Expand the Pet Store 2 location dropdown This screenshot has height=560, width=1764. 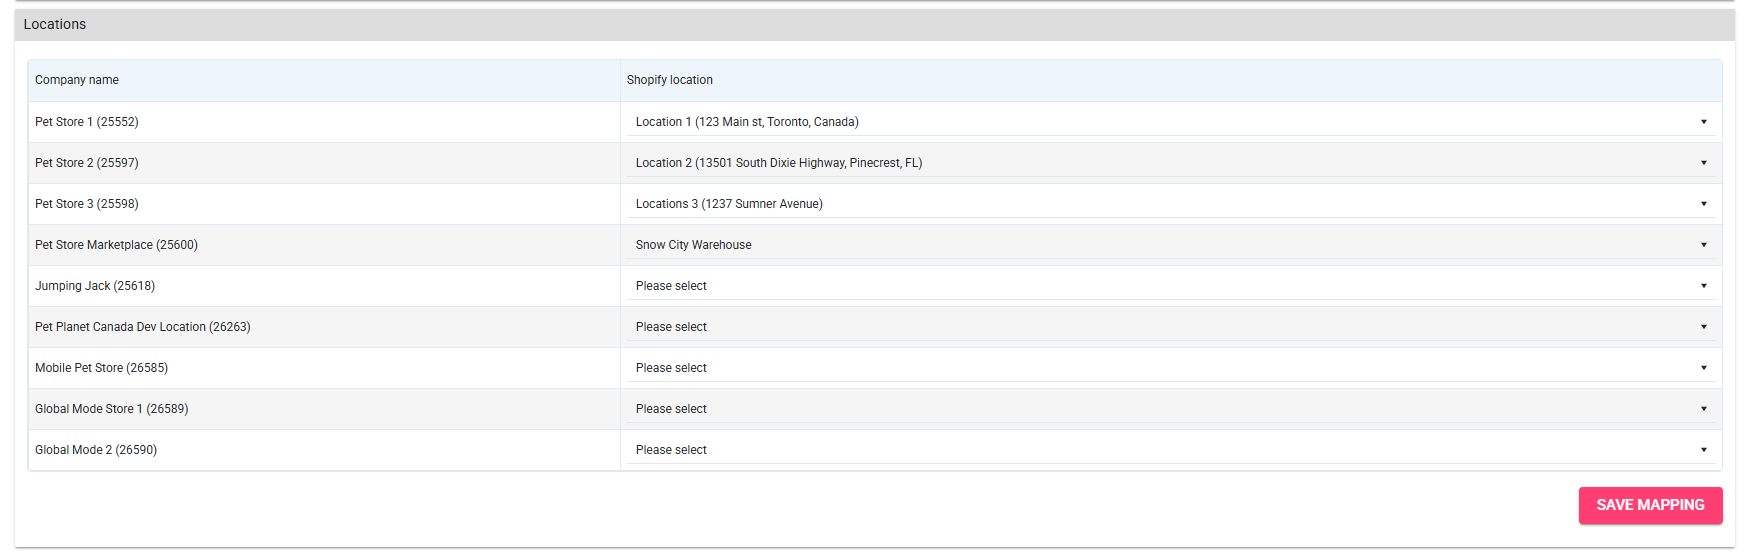1170,163
